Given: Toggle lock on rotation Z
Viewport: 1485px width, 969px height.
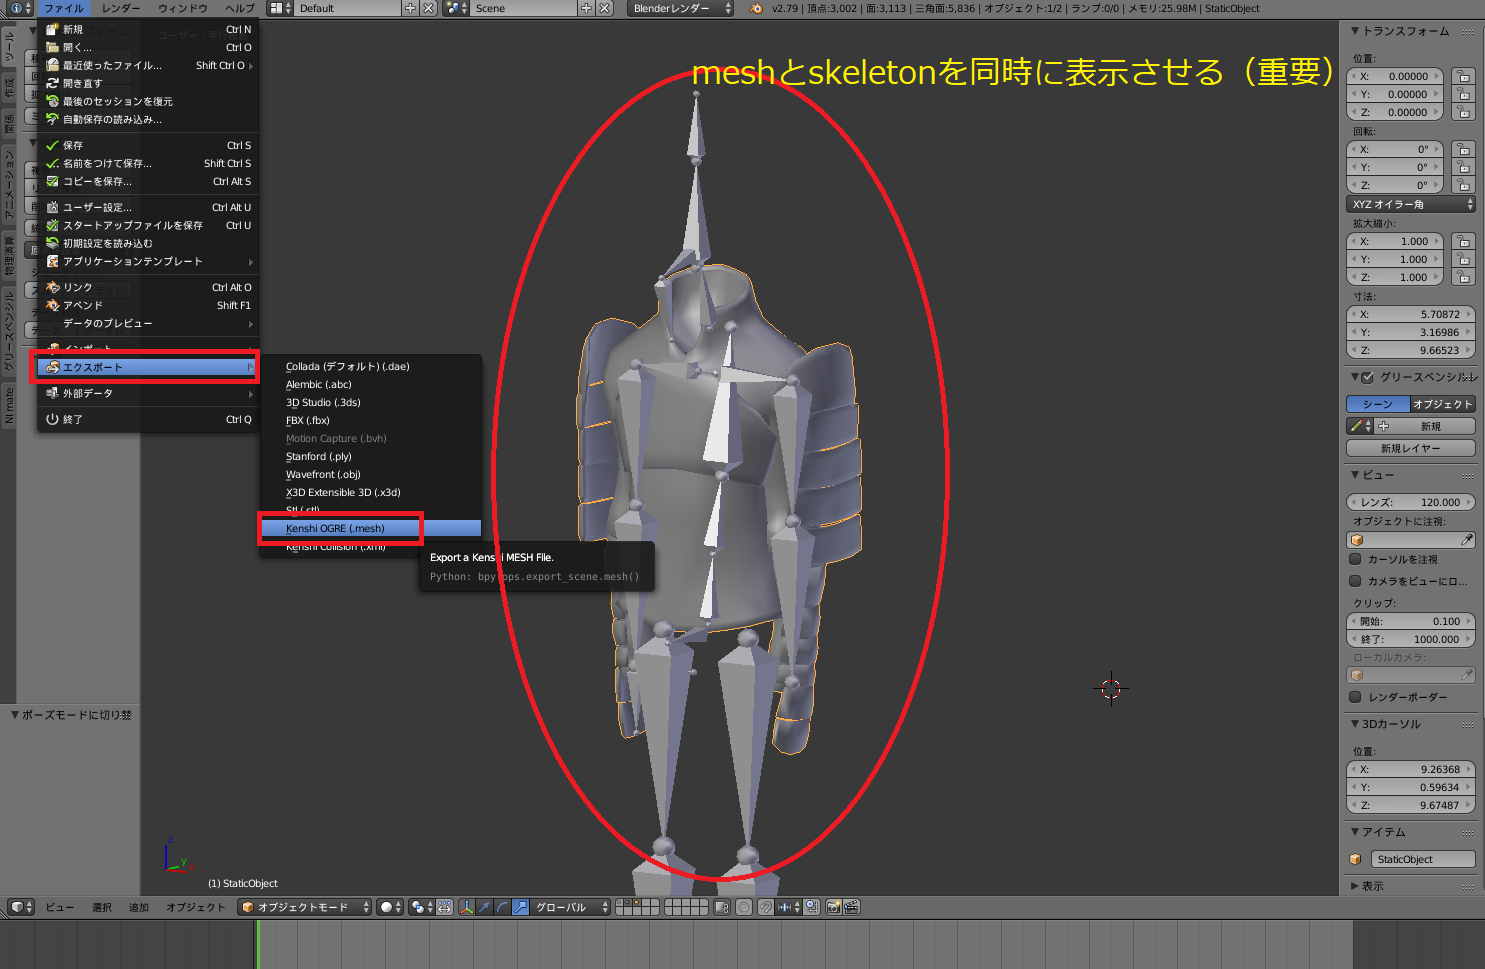Looking at the screenshot, I should pos(1463,185).
